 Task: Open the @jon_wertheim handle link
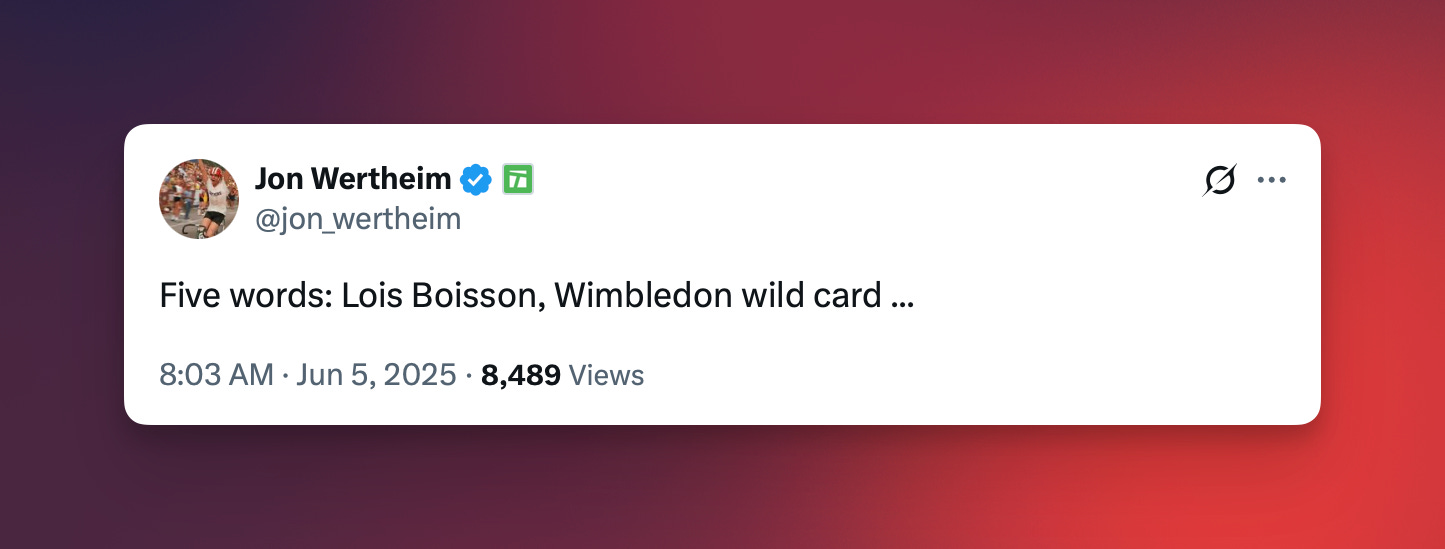(x=358, y=218)
